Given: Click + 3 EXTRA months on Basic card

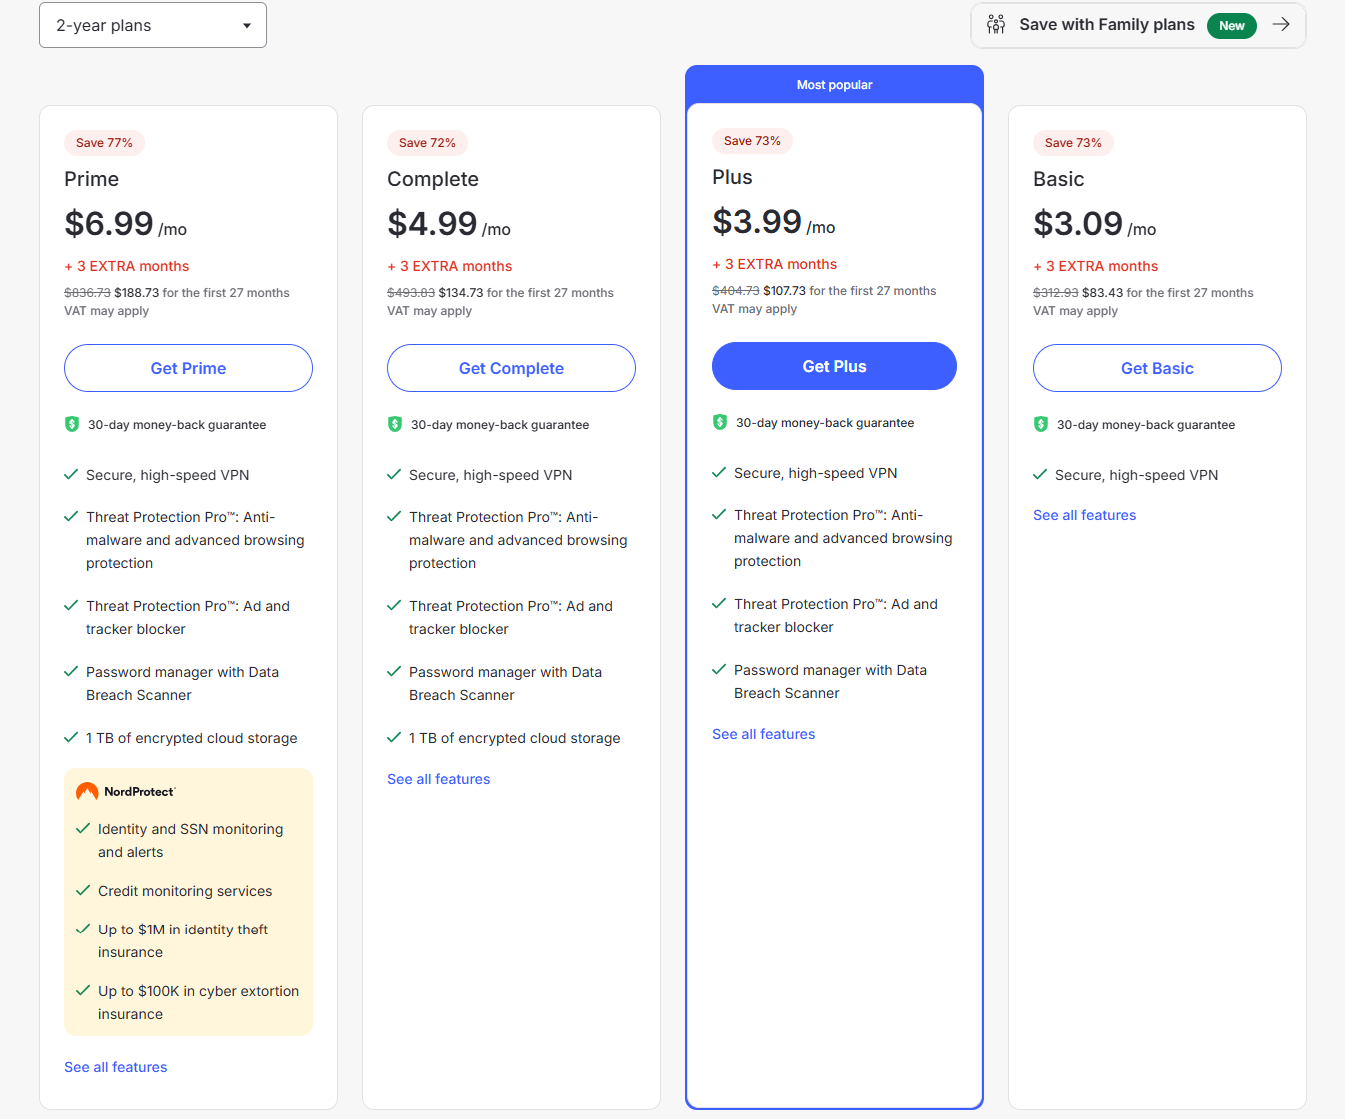Looking at the screenshot, I should 1096,266.
